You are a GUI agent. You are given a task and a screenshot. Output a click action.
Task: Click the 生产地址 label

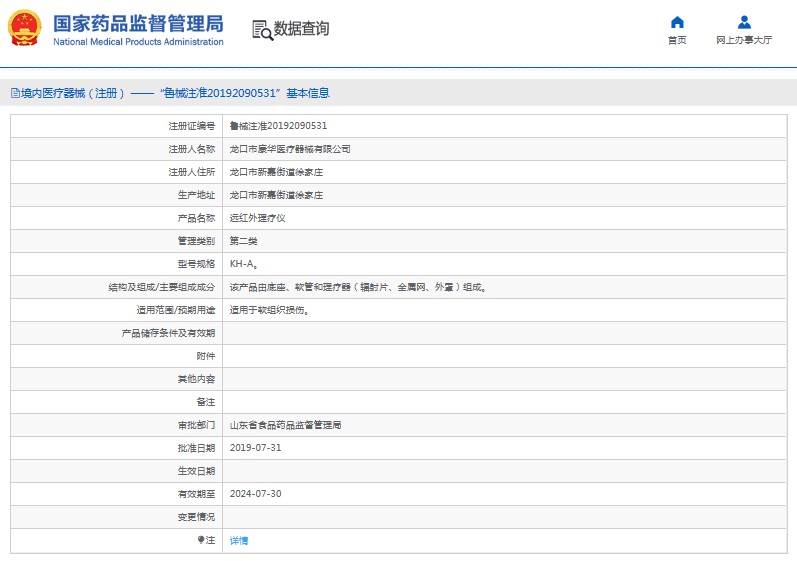[196, 195]
